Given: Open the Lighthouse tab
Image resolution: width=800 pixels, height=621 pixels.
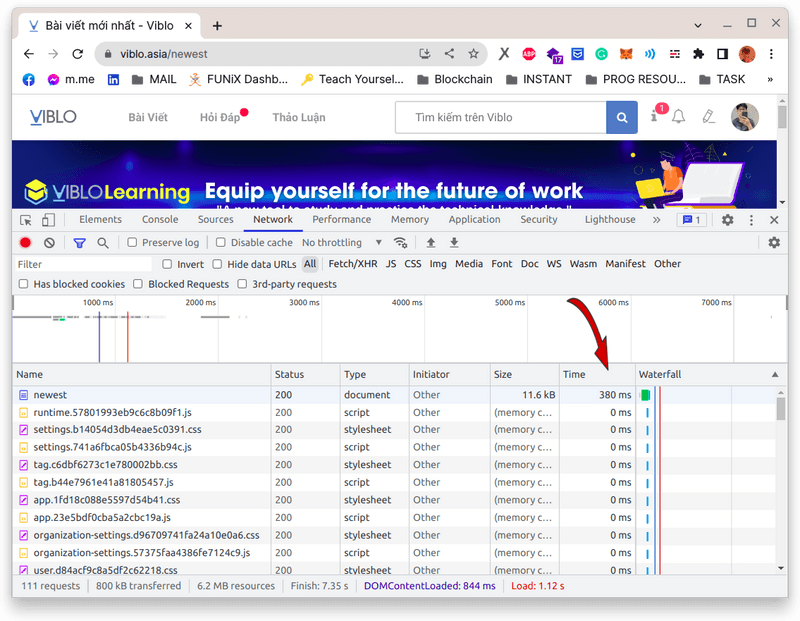Looking at the screenshot, I should coord(609,220).
